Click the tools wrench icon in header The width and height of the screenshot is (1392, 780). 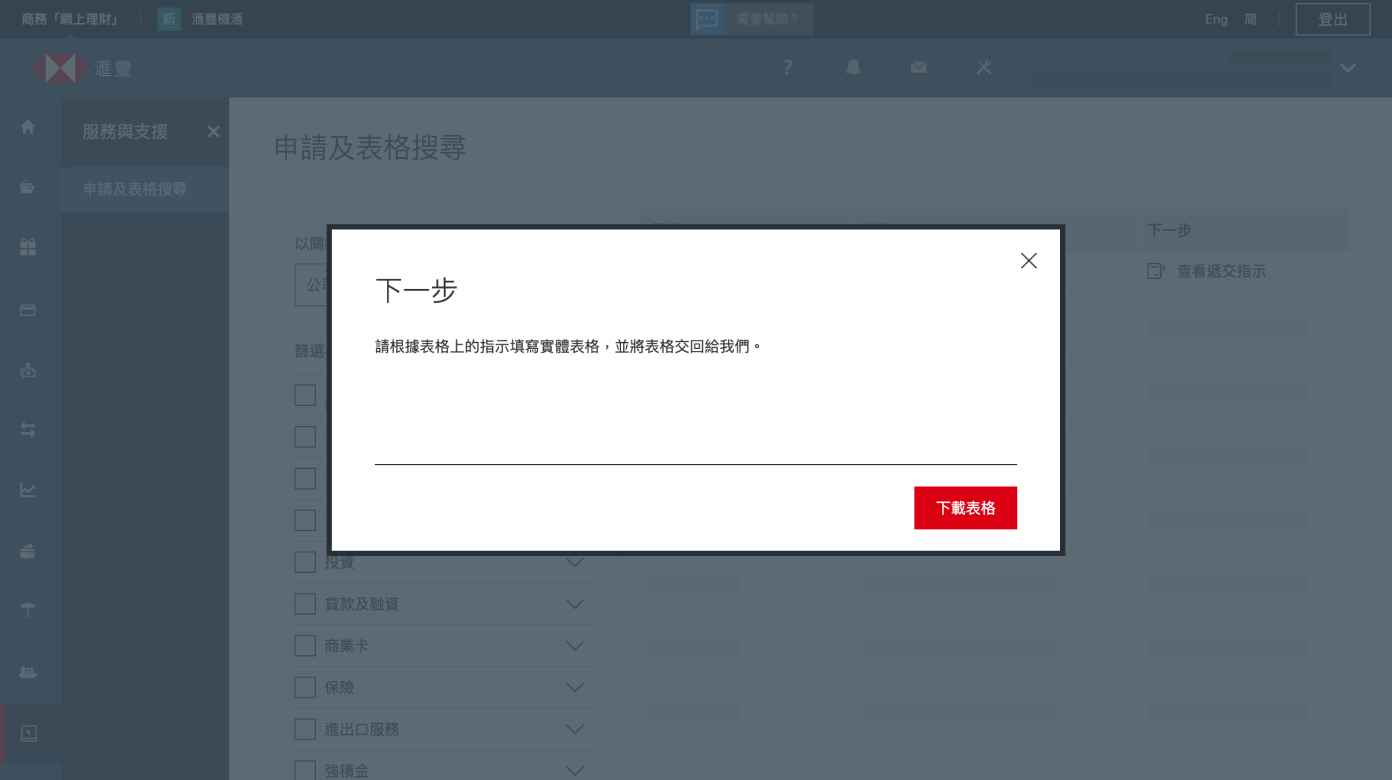coord(983,68)
